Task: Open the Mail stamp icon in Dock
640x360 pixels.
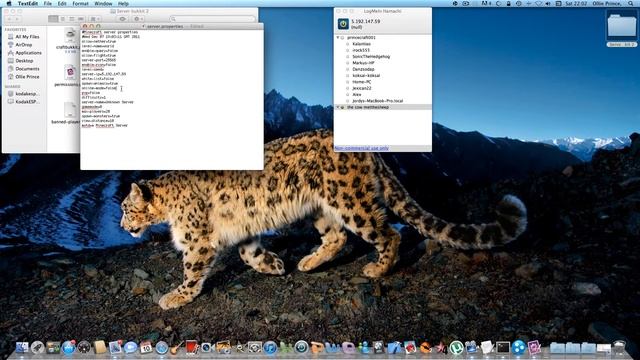Action: click(x=115, y=347)
